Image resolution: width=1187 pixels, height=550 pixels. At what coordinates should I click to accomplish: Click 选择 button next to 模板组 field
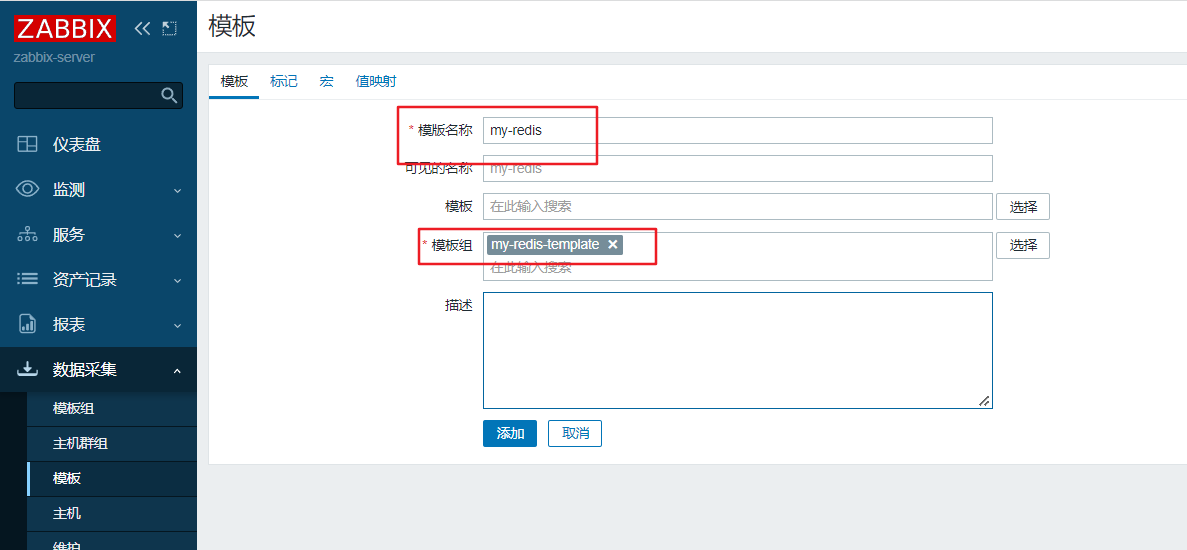(1023, 245)
